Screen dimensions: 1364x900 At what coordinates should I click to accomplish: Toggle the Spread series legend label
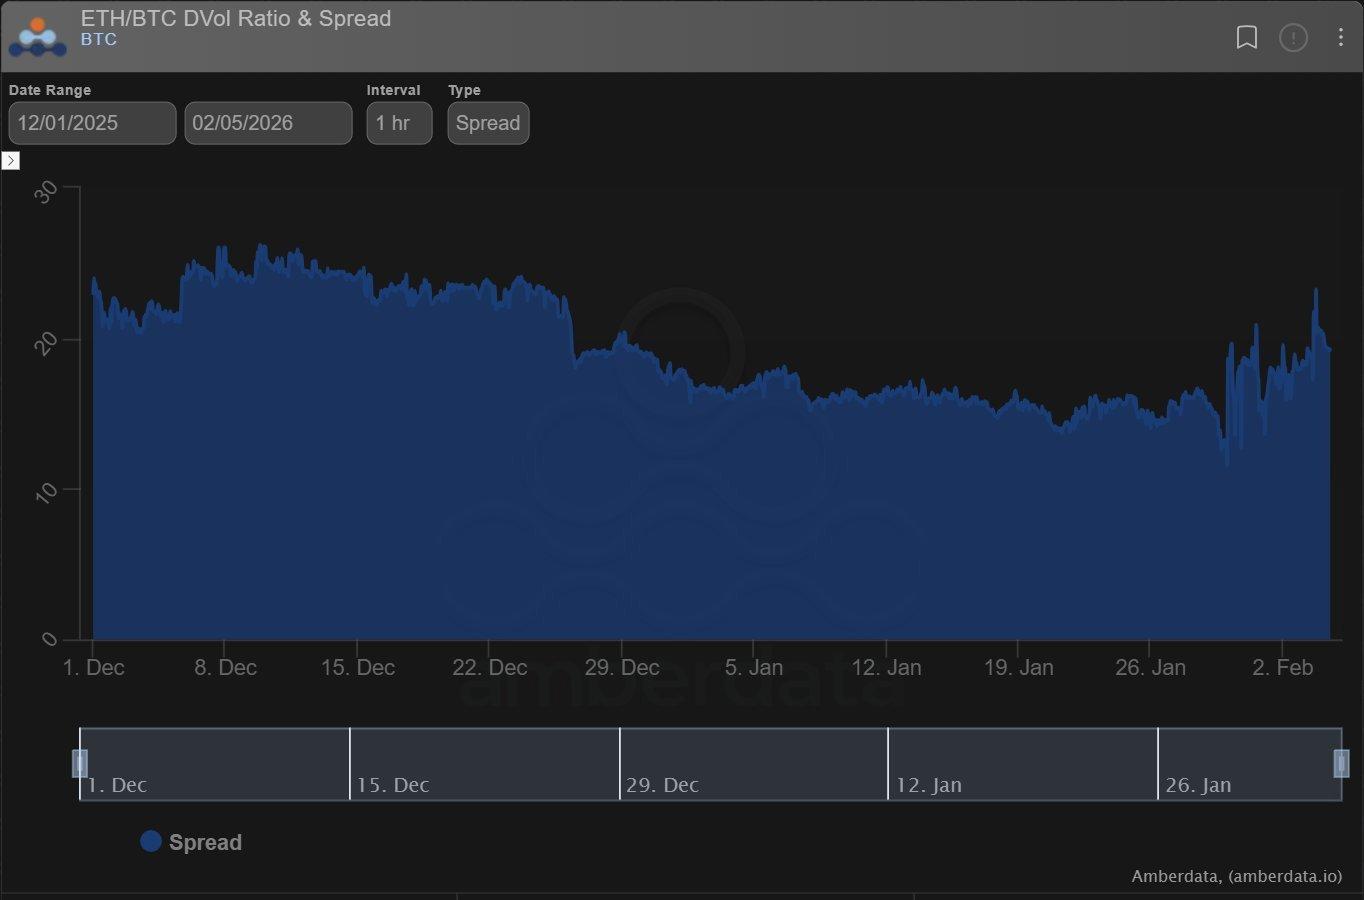click(x=205, y=842)
